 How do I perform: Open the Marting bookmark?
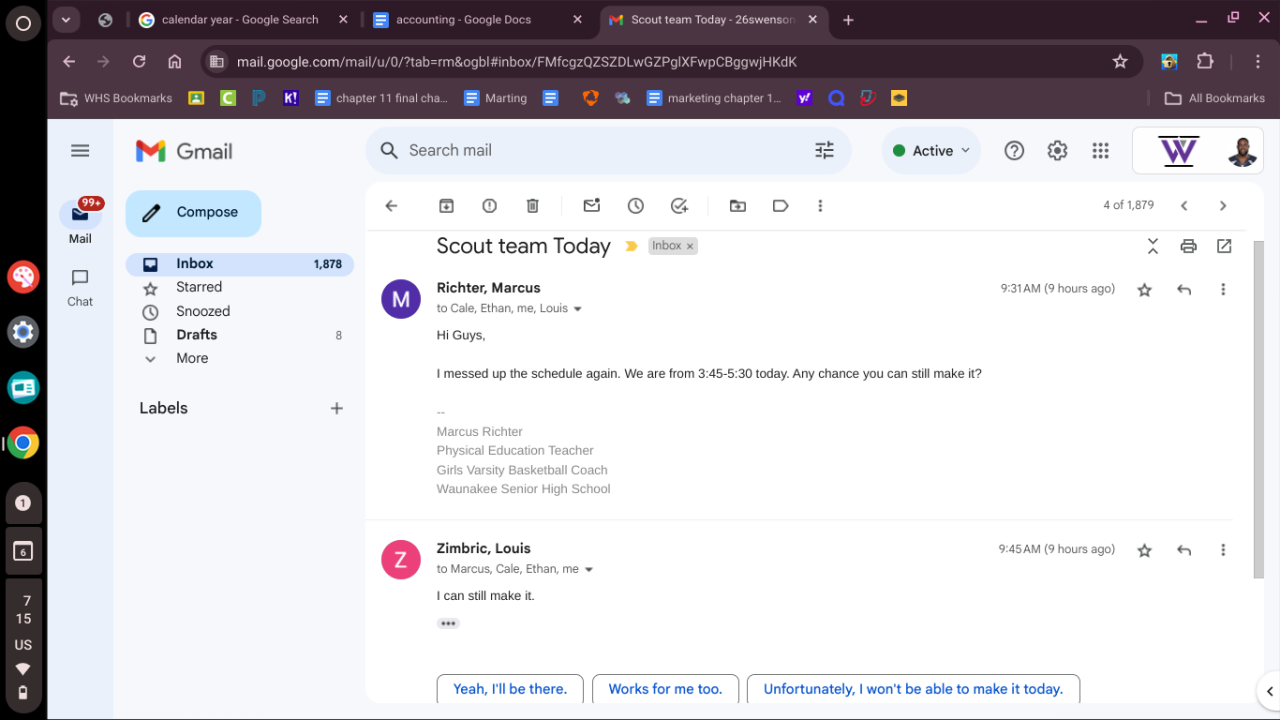coord(495,98)
